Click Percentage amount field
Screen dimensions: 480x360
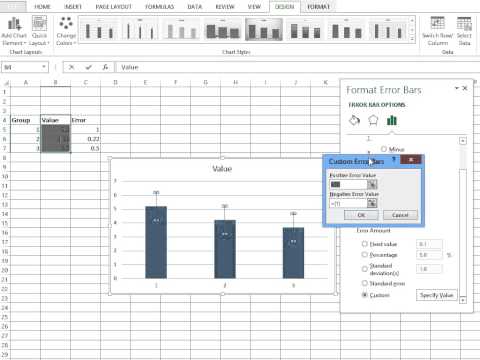click(x=429, y=255)
